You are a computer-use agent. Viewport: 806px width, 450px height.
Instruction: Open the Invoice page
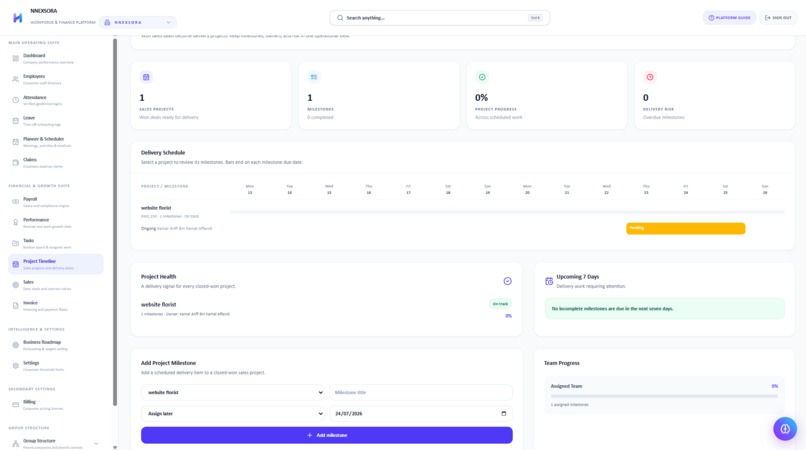(56, 305)
